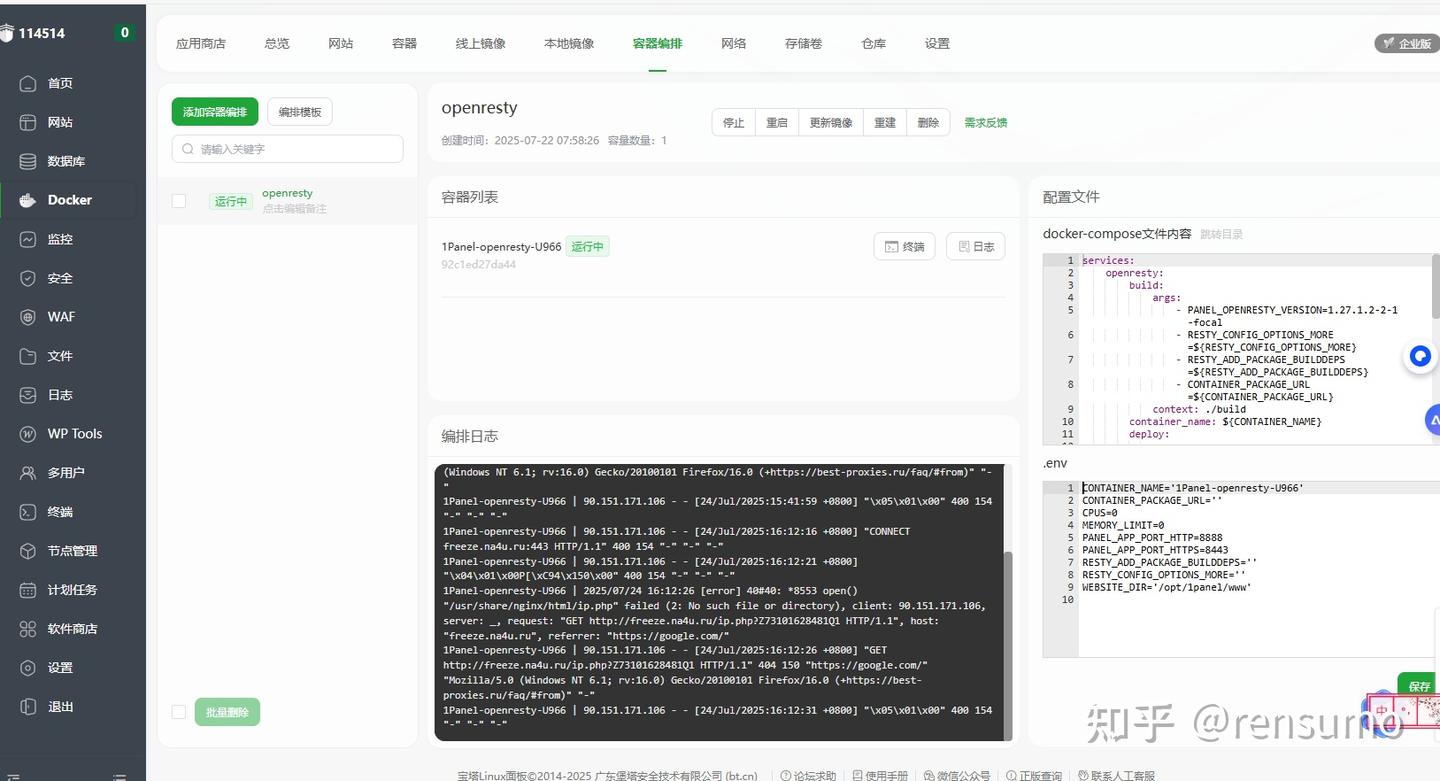Check the openresty compose selection checkbox

(x=178, y=200)
